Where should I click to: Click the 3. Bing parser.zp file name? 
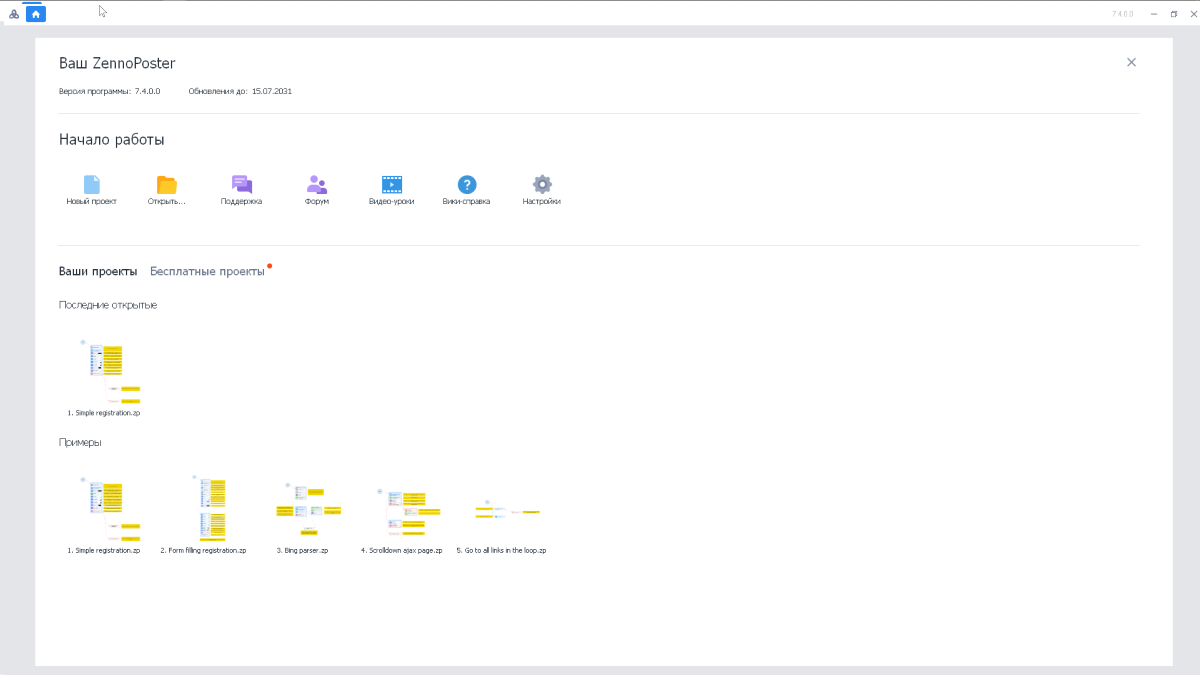point(303,551)
